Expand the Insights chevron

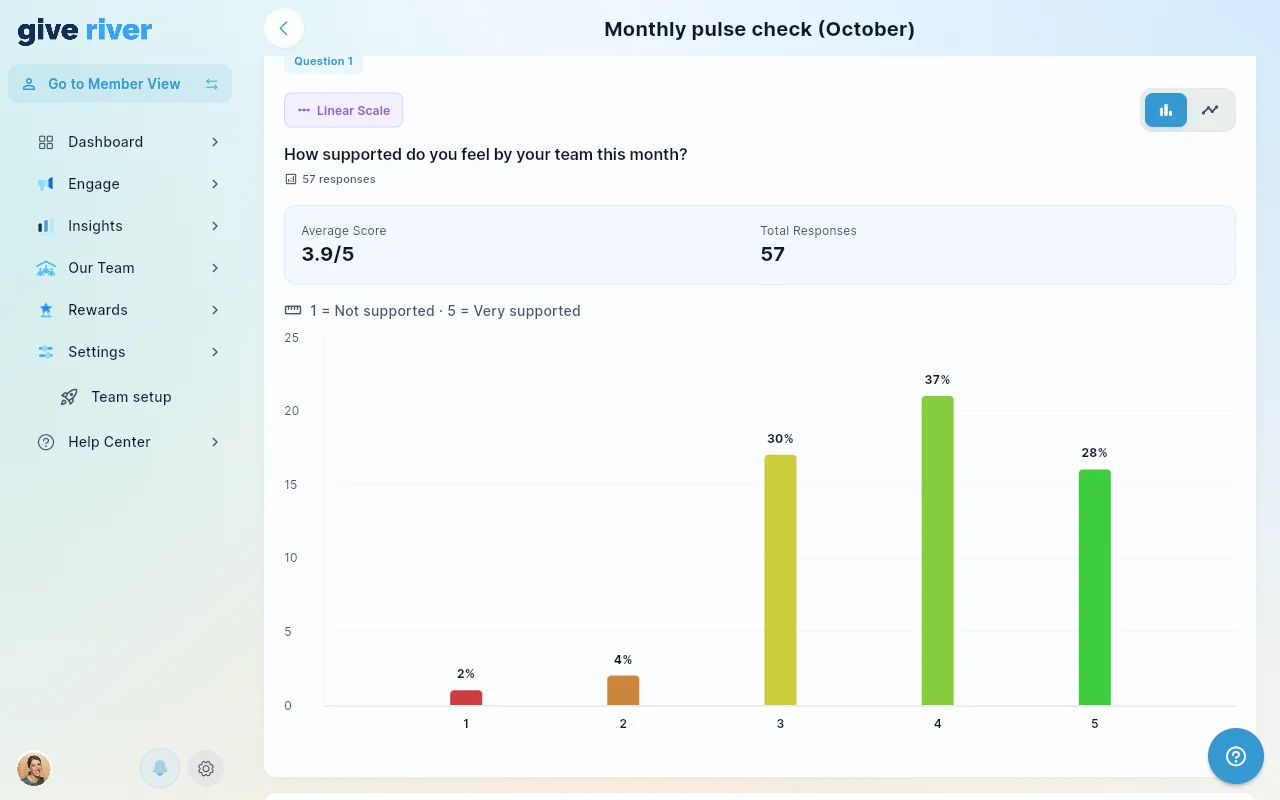click(215, 226)
